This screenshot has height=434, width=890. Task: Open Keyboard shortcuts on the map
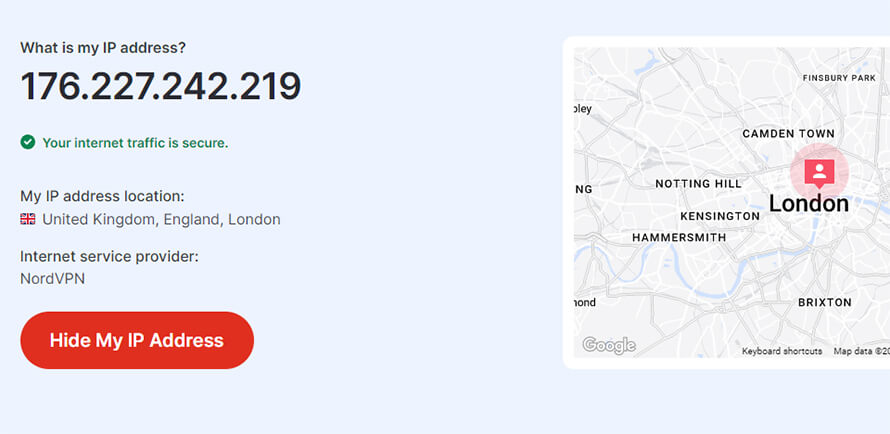tap(782, 351)
